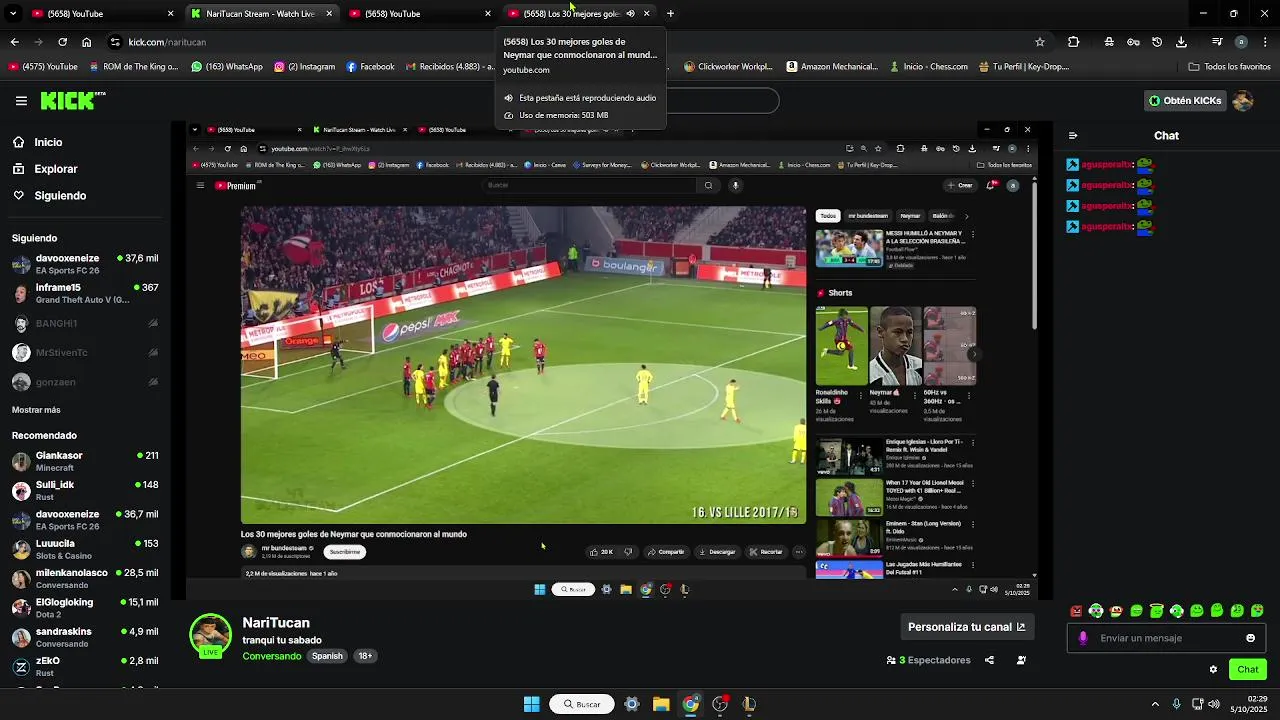
Task: Open Luuucila Slots & Casino channel
Action: 85,549
